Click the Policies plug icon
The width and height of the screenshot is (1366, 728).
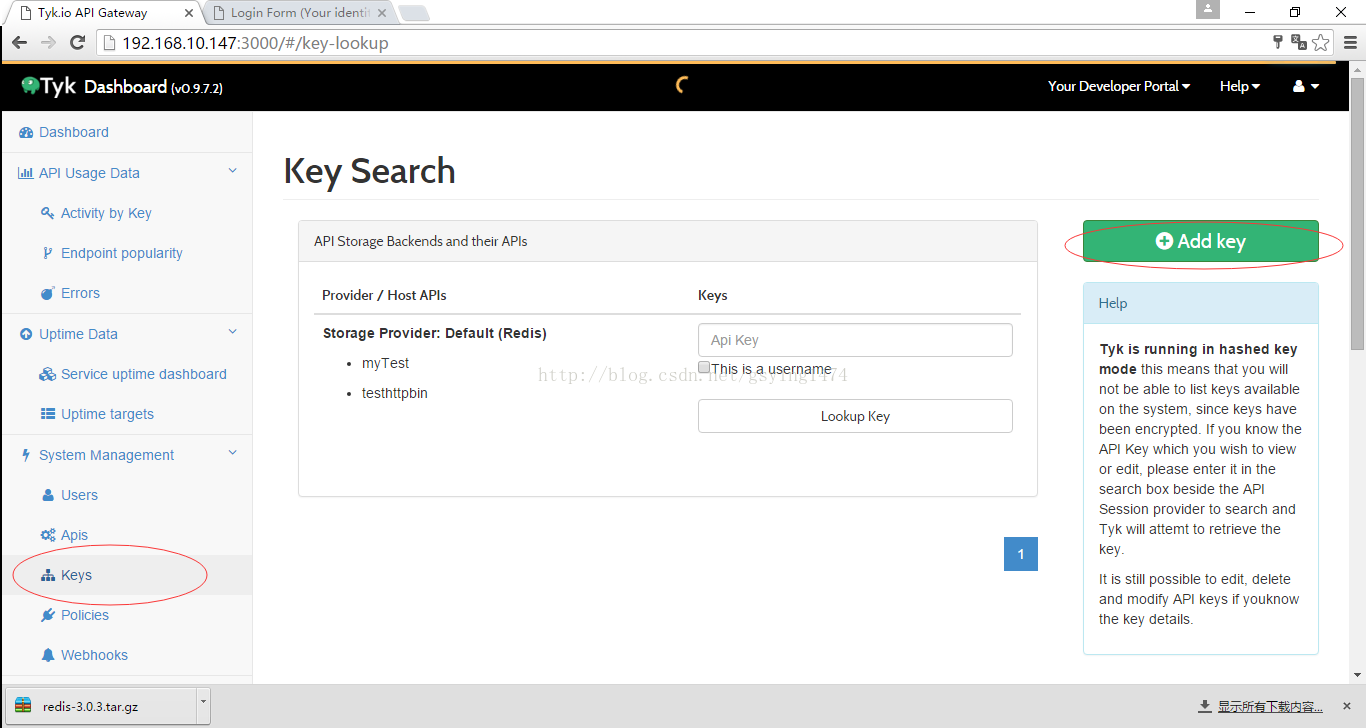coord(47,615)
